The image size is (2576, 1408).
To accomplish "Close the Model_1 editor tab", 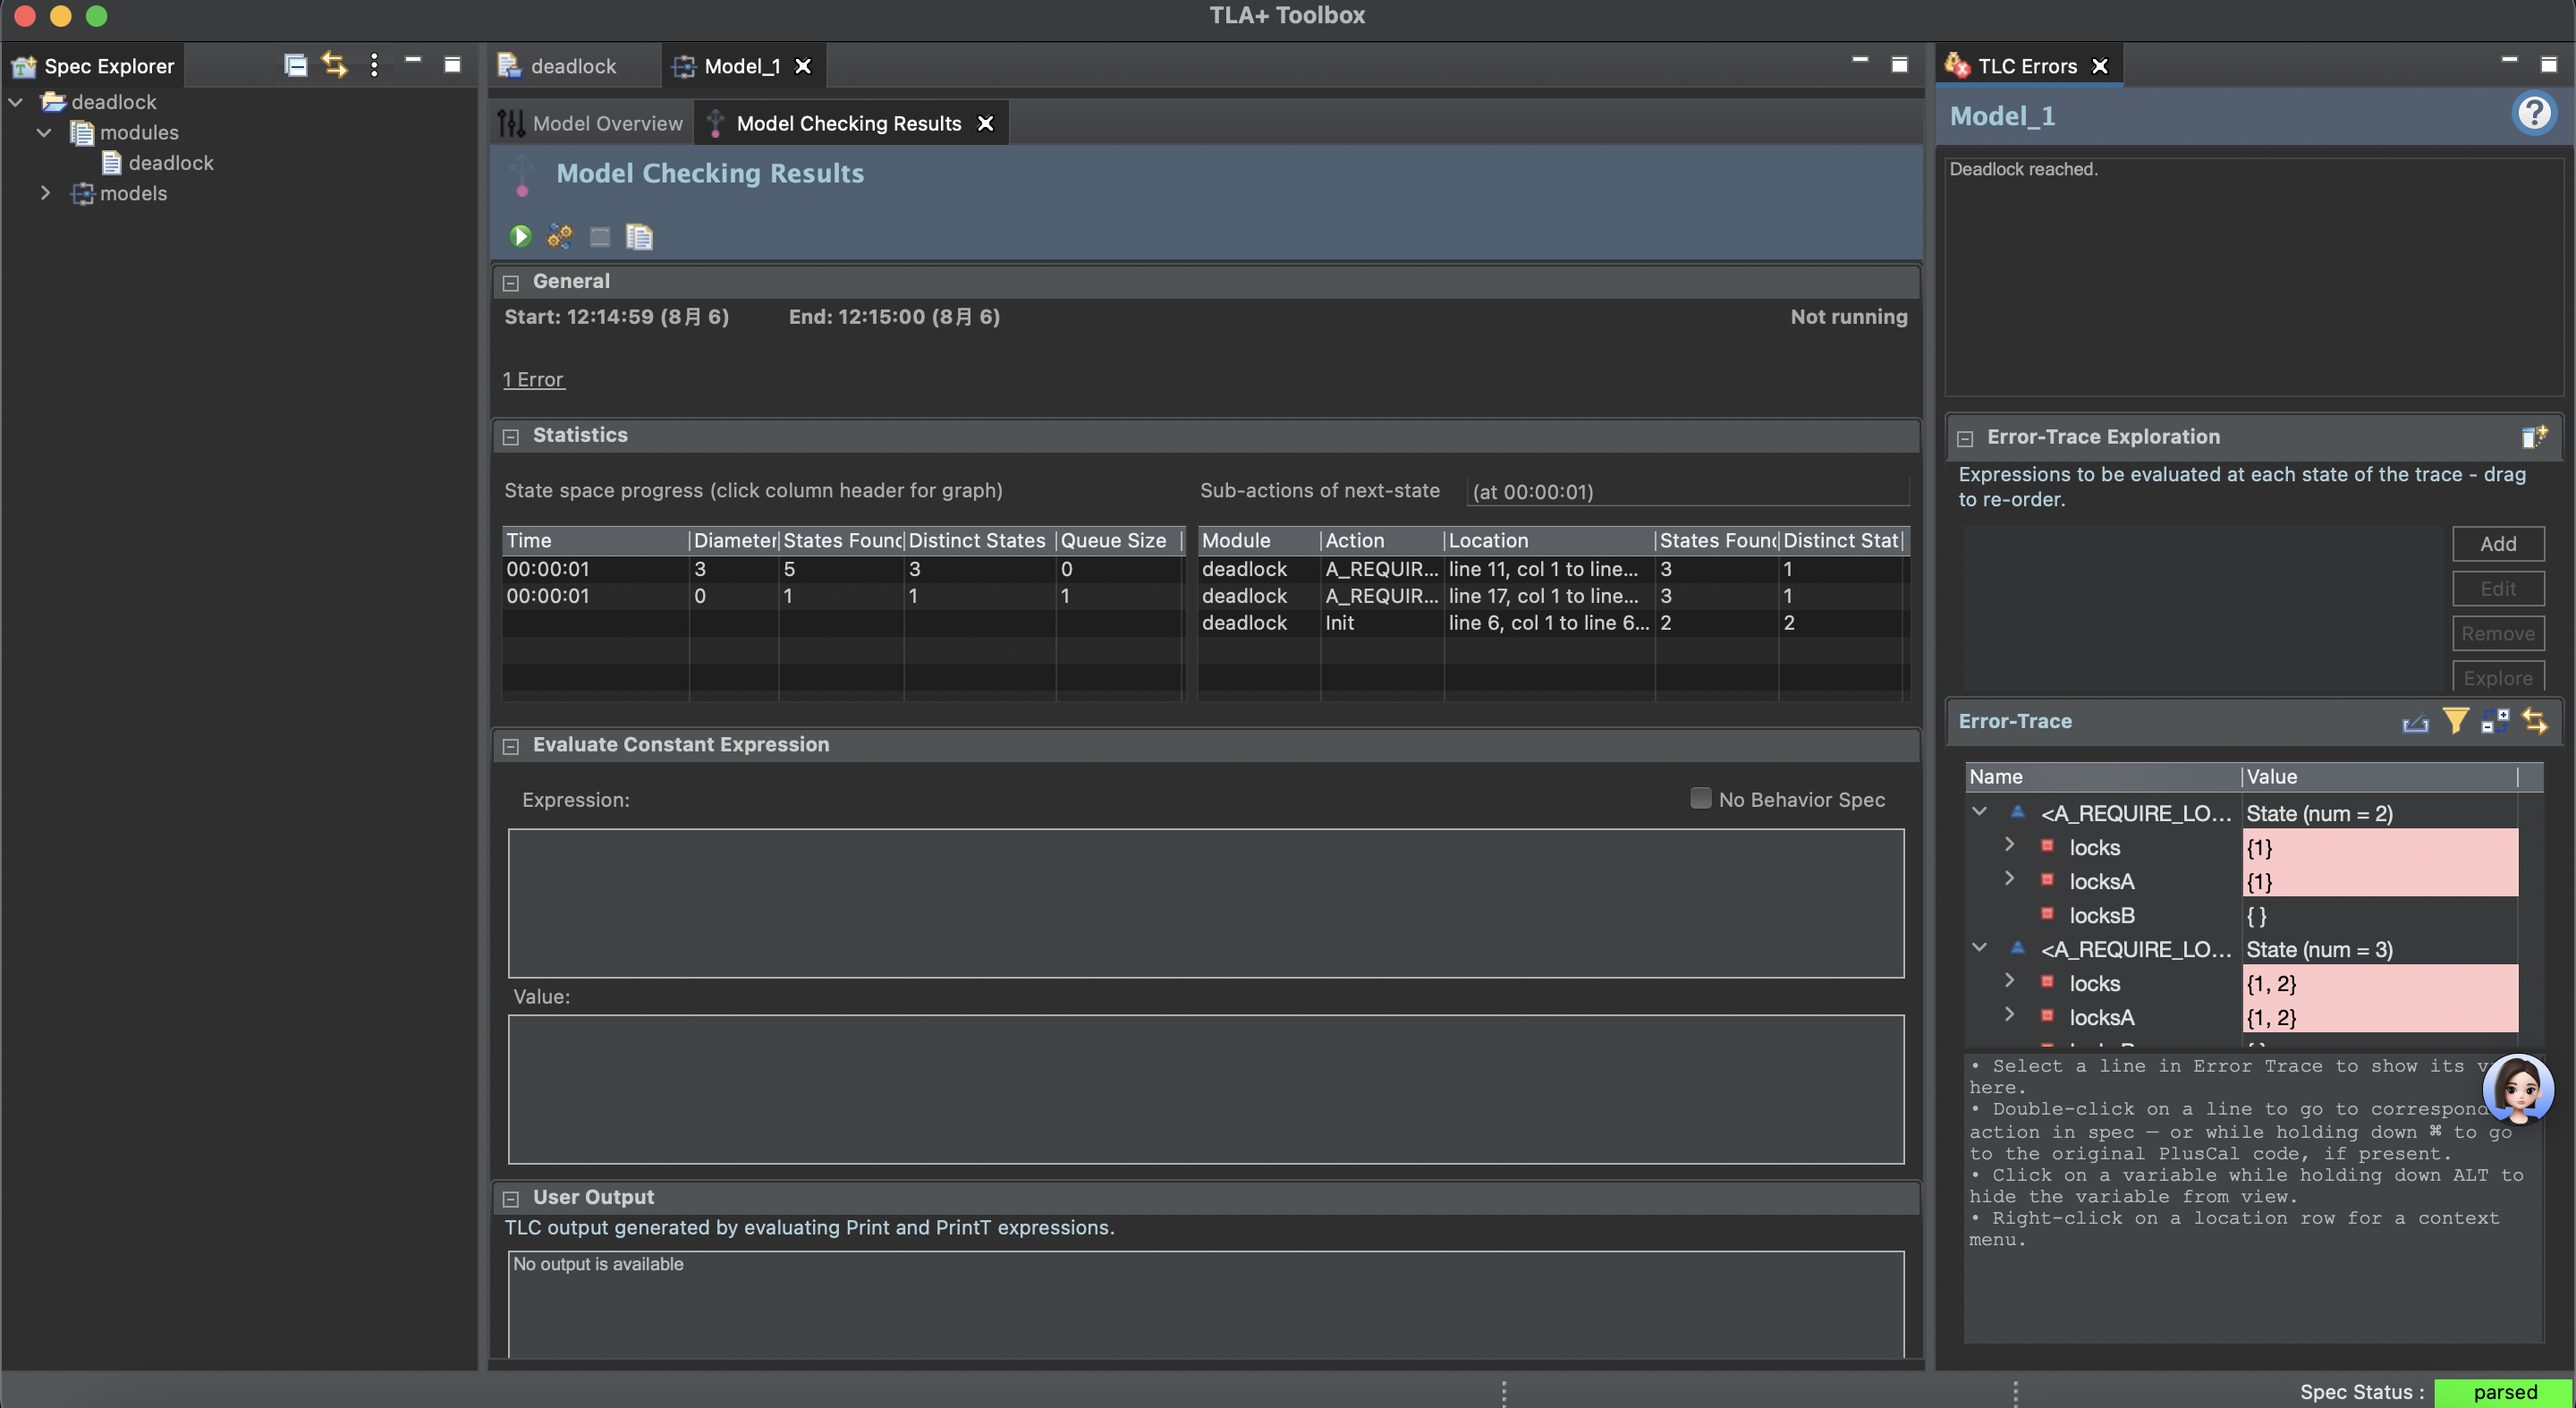I will point(802,66).
